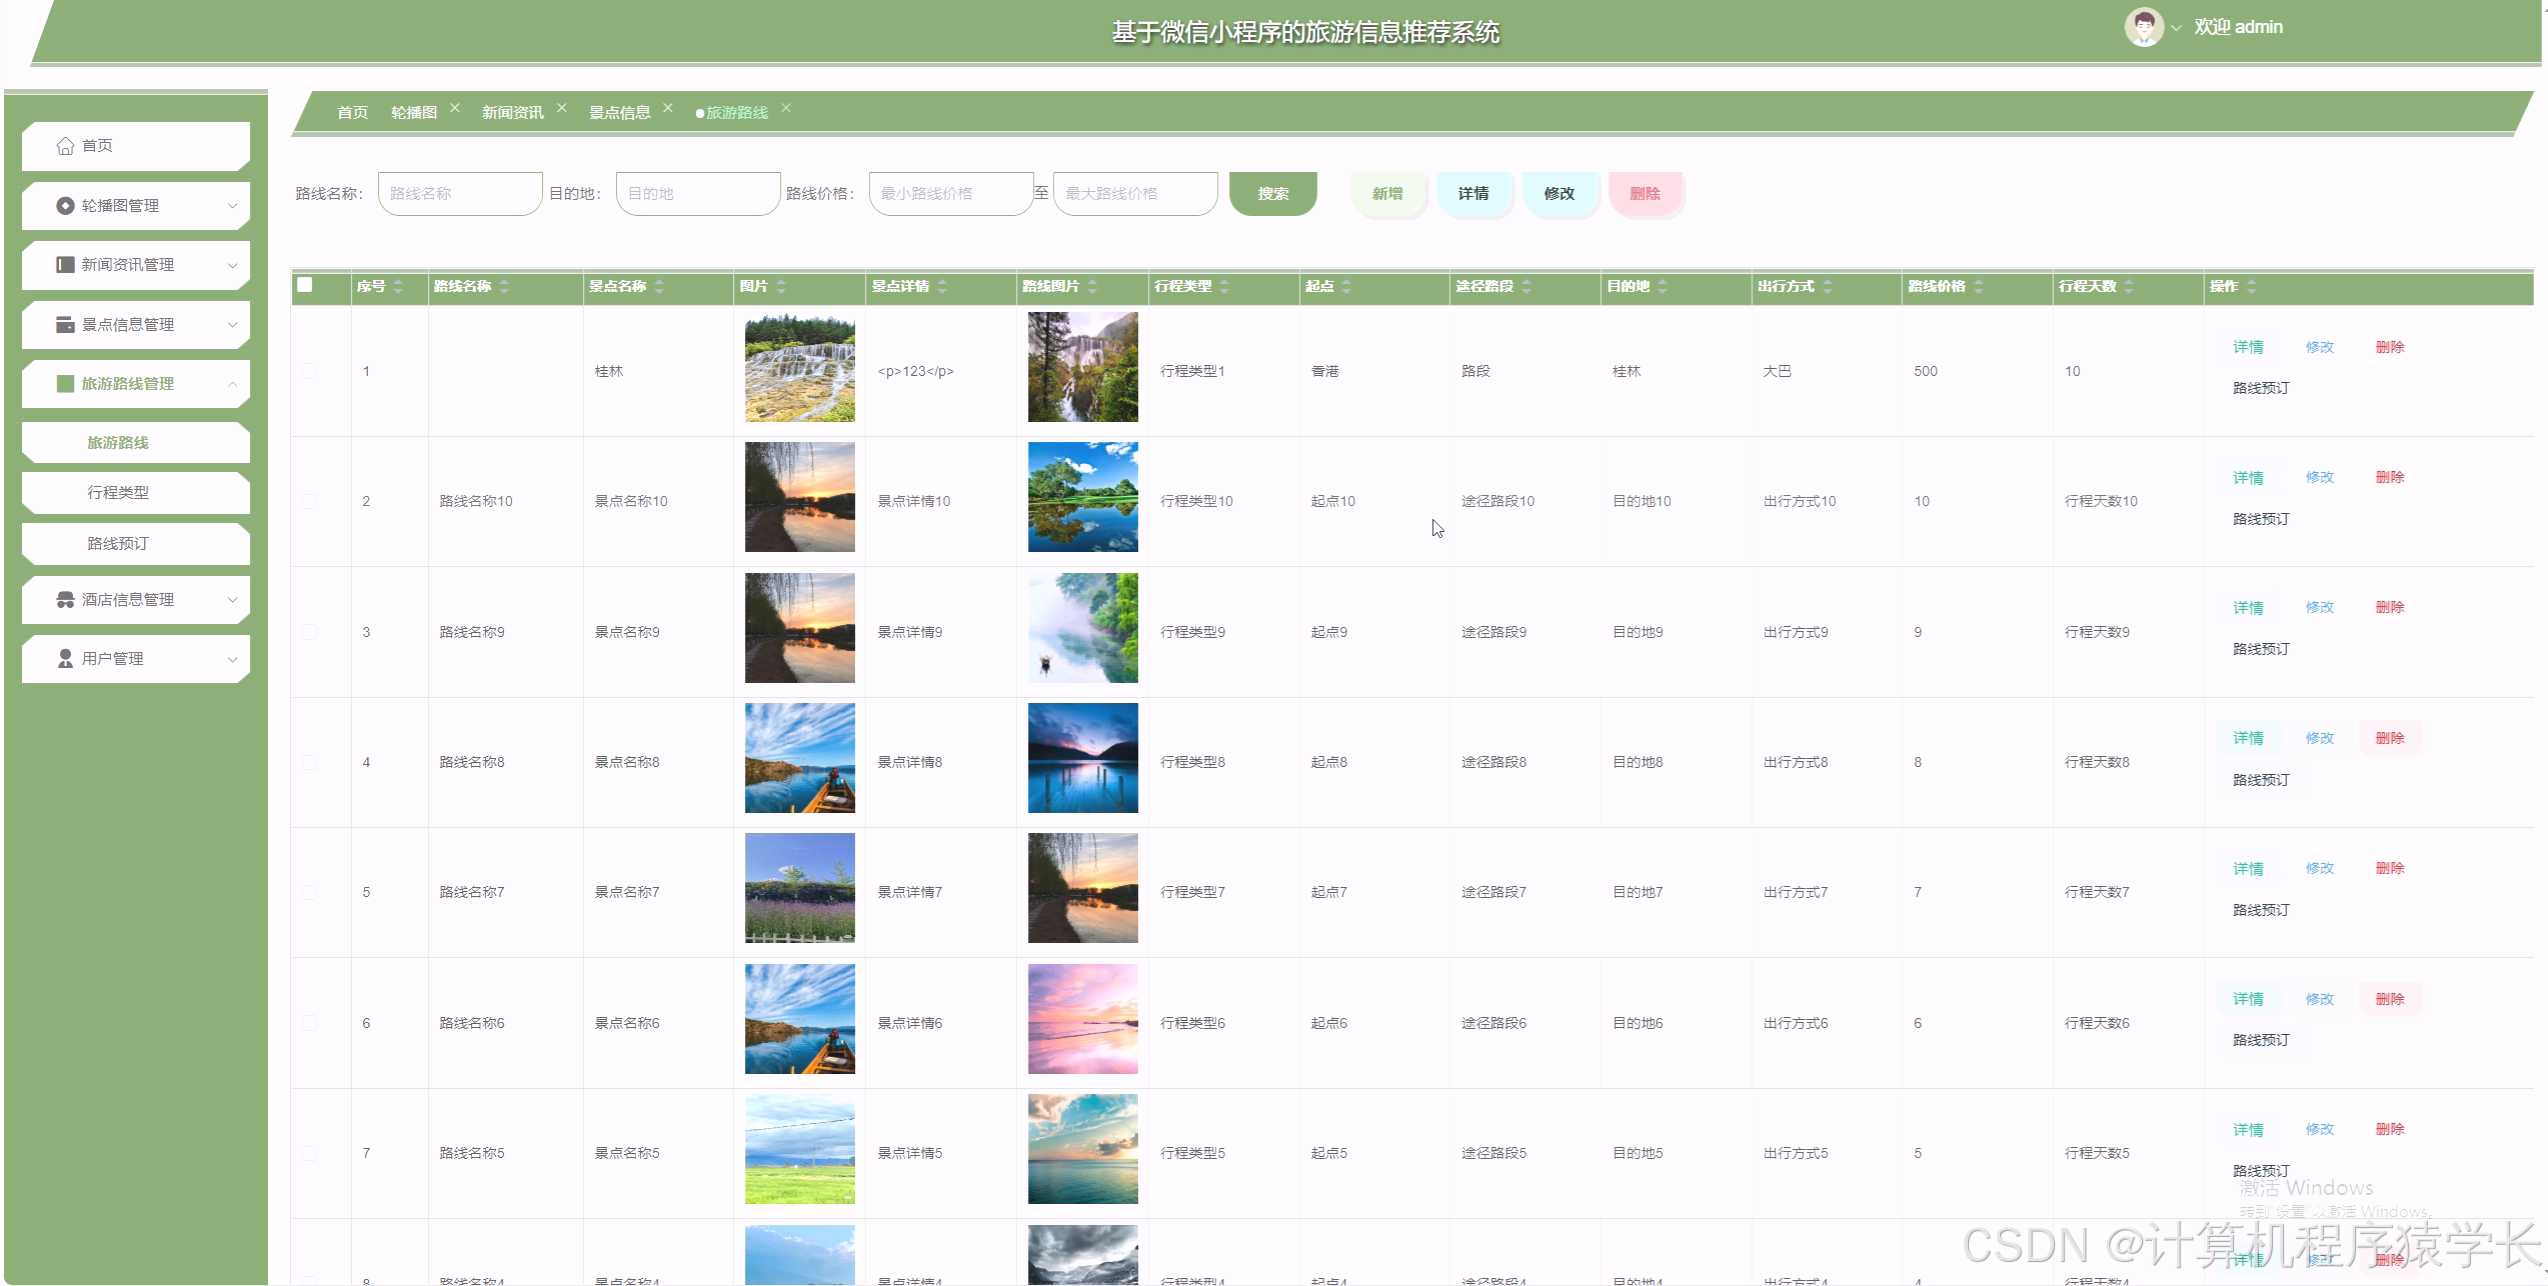Collapse the 旅游路线管理 menu chevron
The image size is (2548, 1286).
click(232, 384)
